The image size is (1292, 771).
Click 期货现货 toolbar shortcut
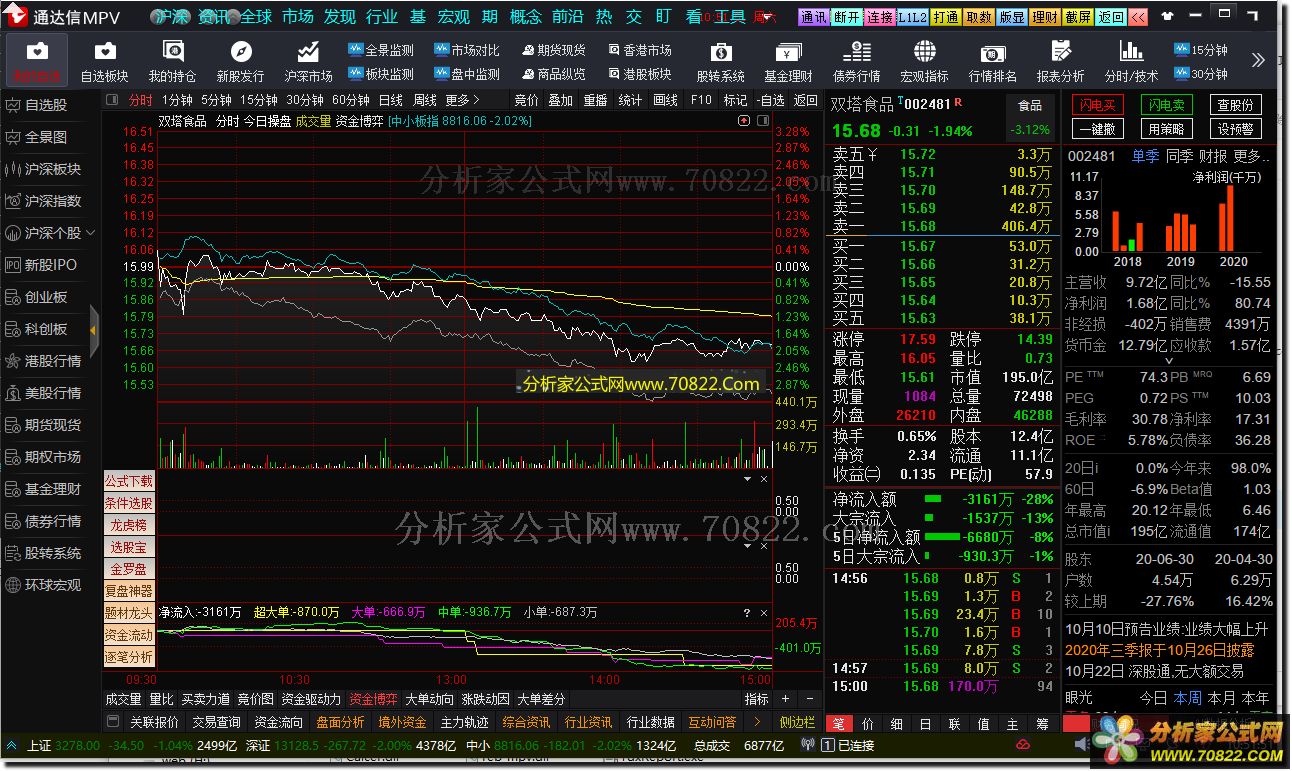(553, 50)
